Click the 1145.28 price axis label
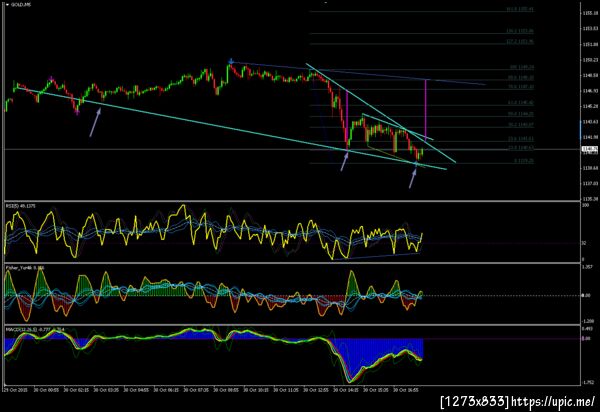This screenshot has height=412, width=600. (x=590, y=106)
